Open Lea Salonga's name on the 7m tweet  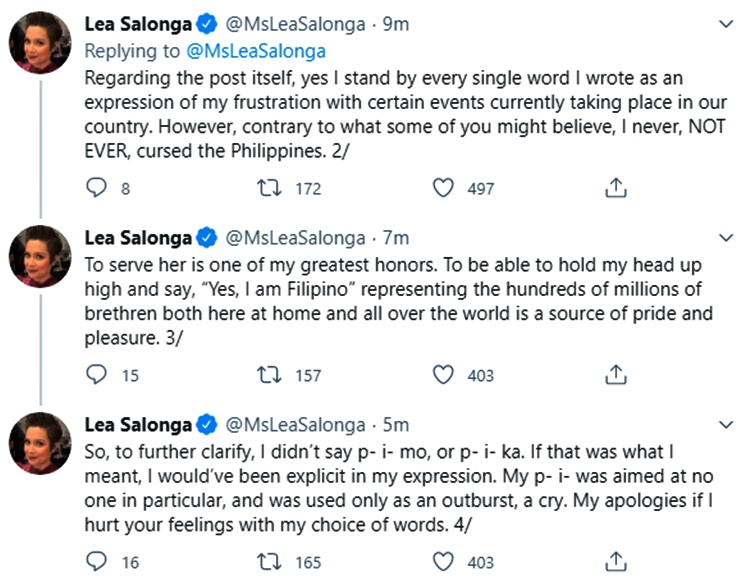pos(138,238)
